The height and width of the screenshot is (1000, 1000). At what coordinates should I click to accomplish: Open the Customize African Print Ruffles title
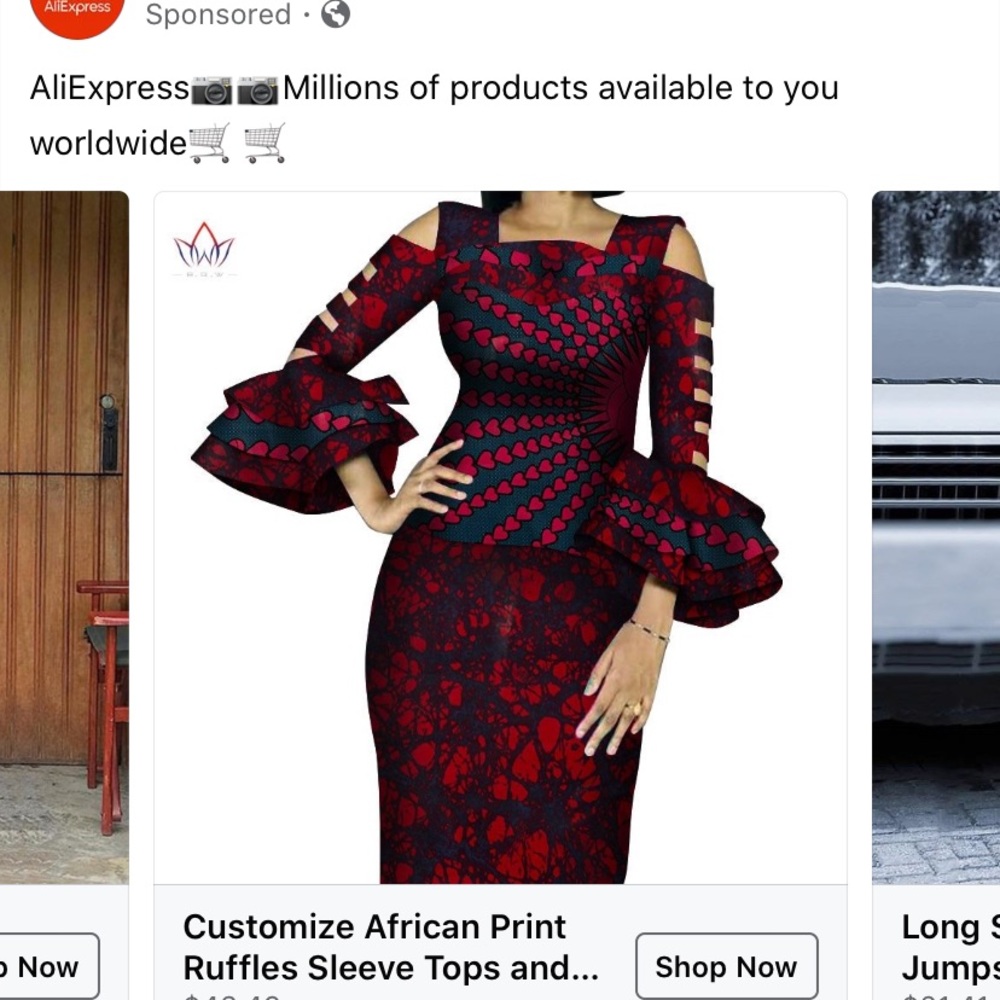tap(390, 947)
